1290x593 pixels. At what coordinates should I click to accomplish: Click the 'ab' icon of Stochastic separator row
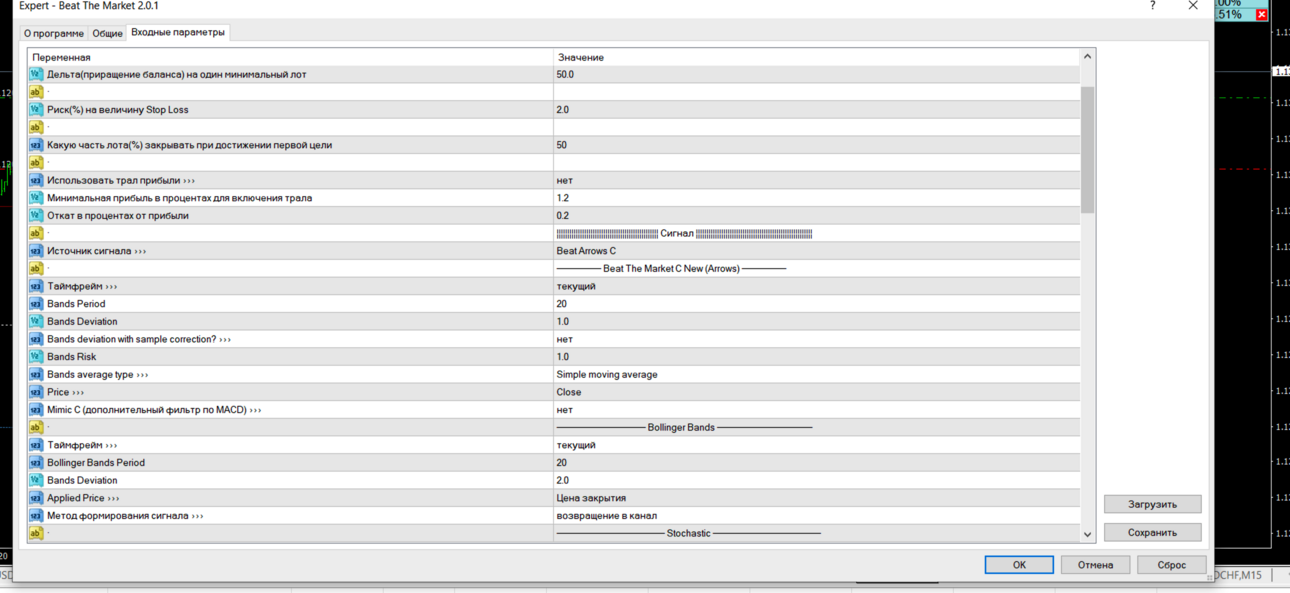[36, 533]
